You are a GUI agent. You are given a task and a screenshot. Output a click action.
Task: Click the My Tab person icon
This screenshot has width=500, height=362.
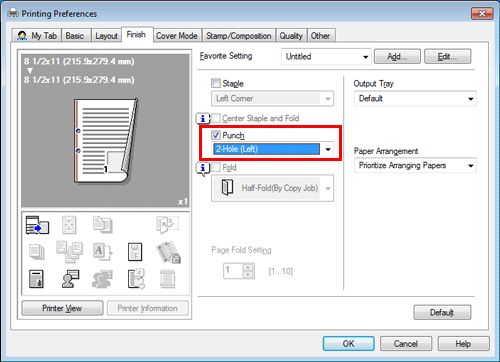coord(22,36)
